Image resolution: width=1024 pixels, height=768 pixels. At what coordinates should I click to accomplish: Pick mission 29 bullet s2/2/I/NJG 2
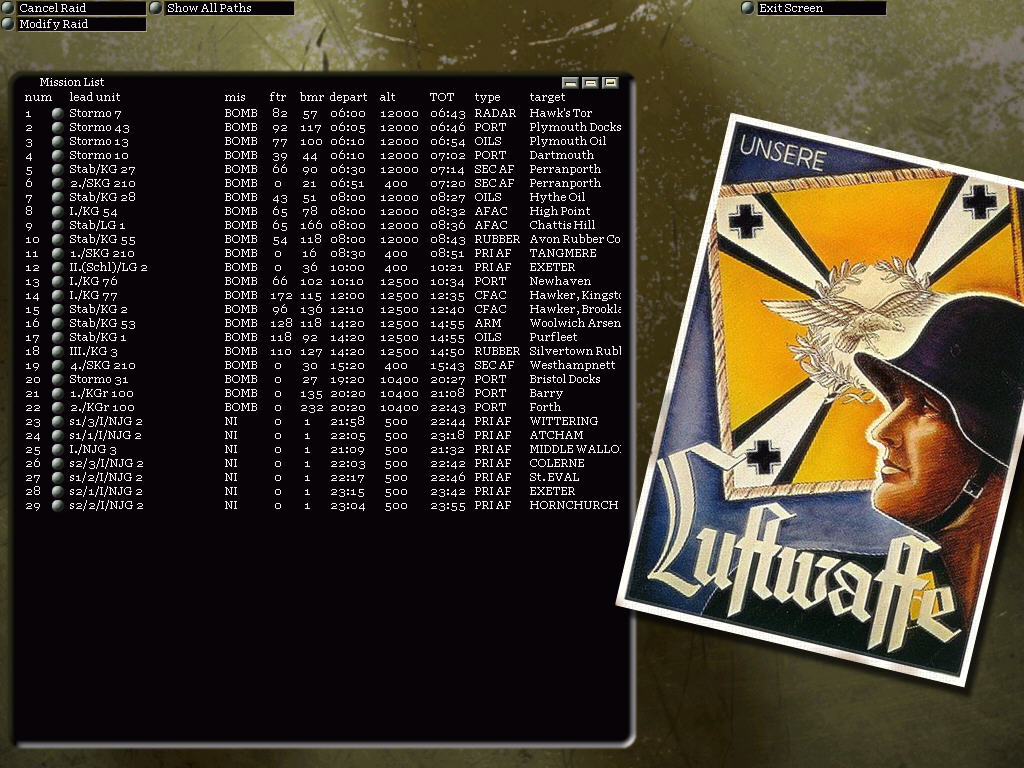(57, 505)
